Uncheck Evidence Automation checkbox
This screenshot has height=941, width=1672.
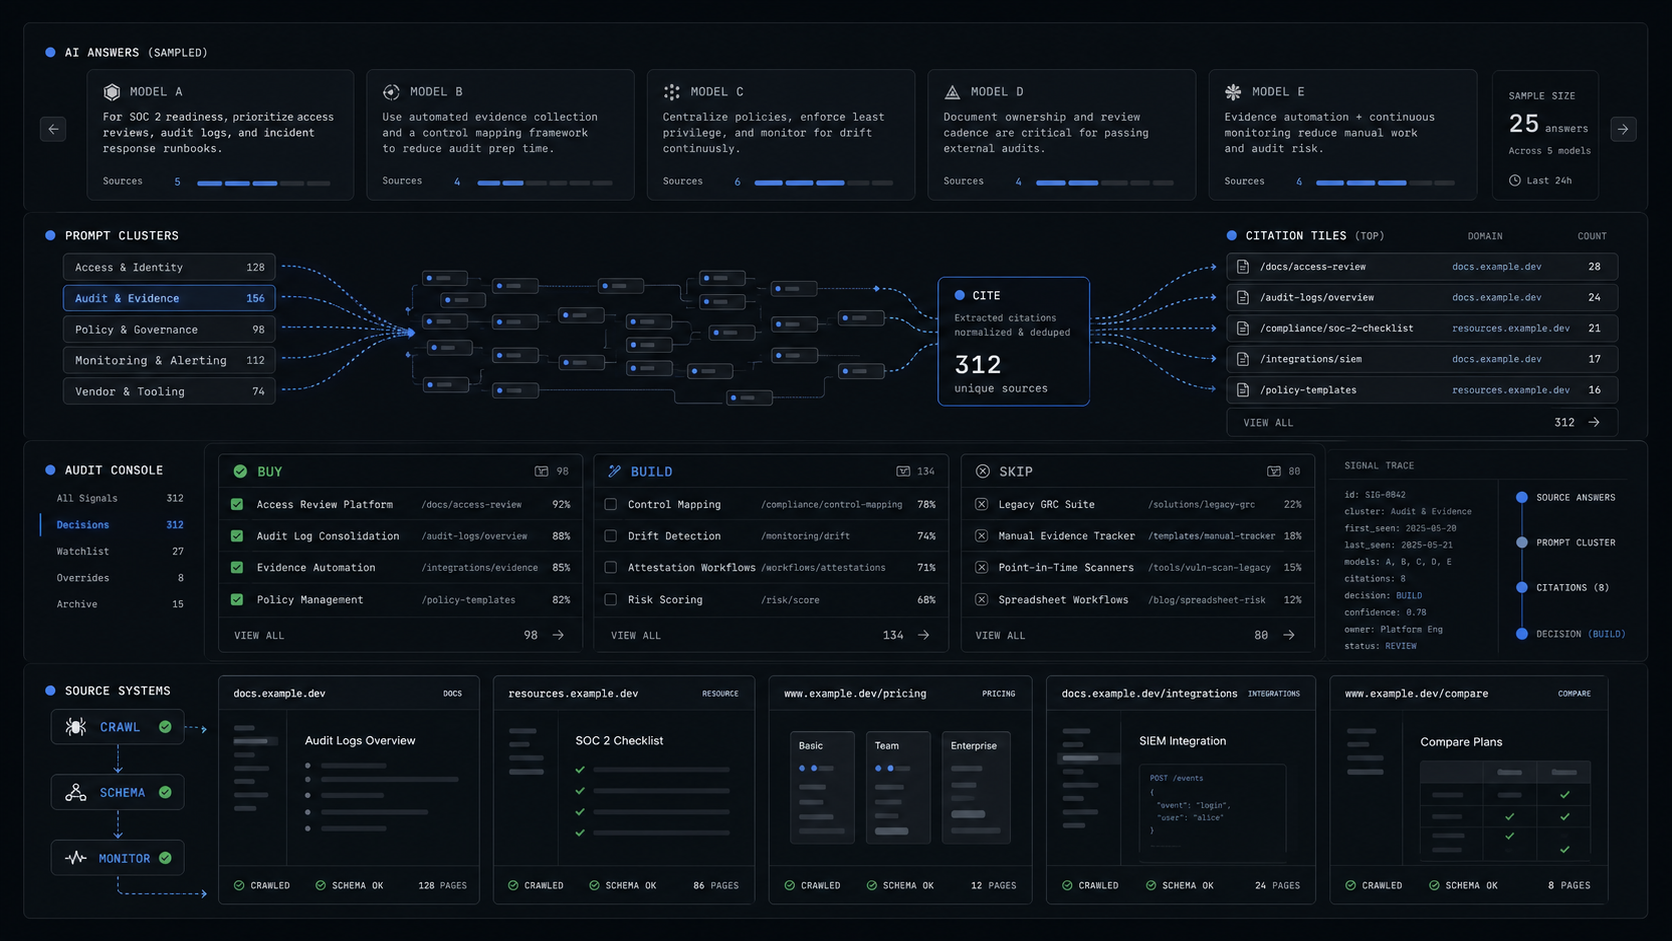tap(237, 567)
